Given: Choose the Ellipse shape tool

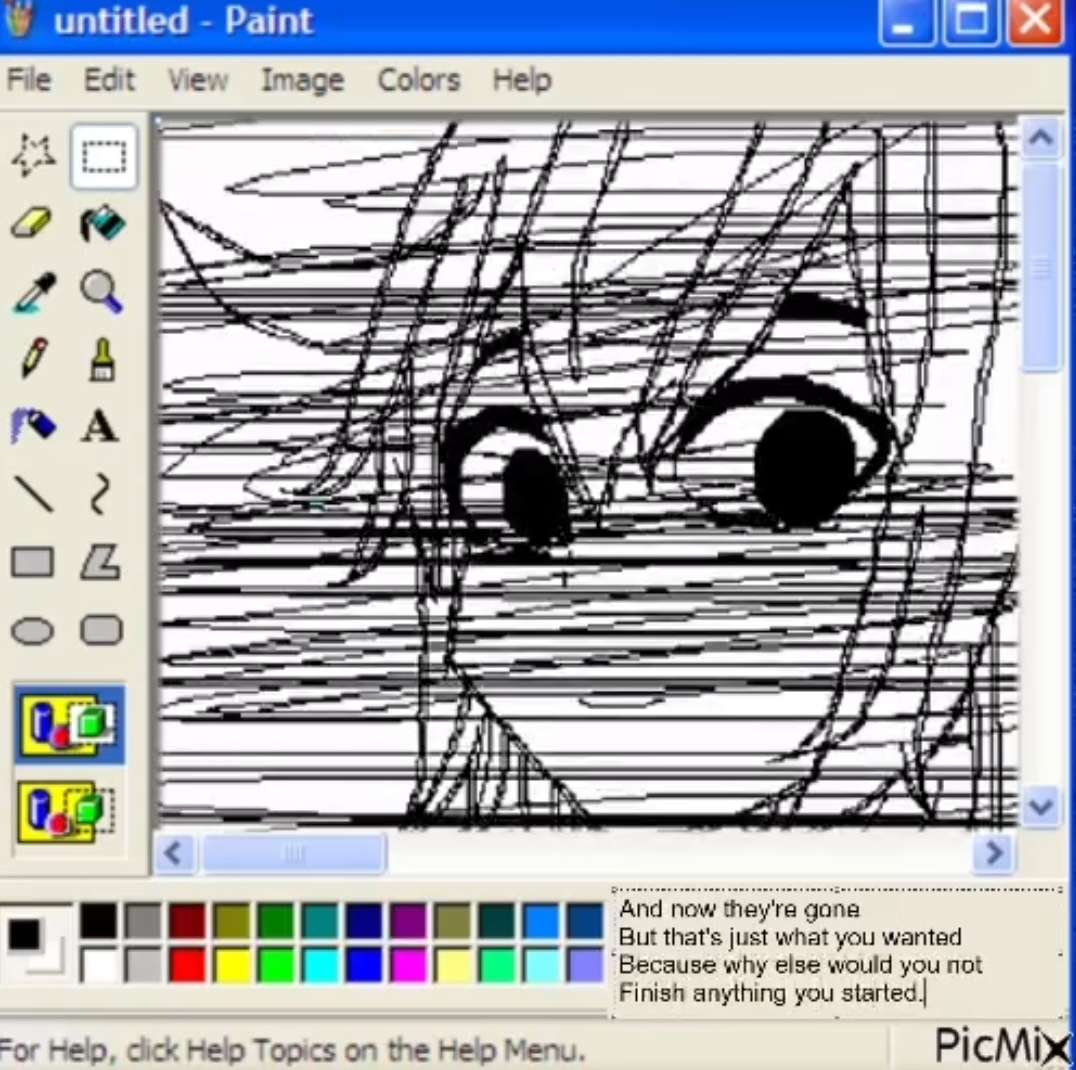Looking at the screenshot, I should coord(32,631).
